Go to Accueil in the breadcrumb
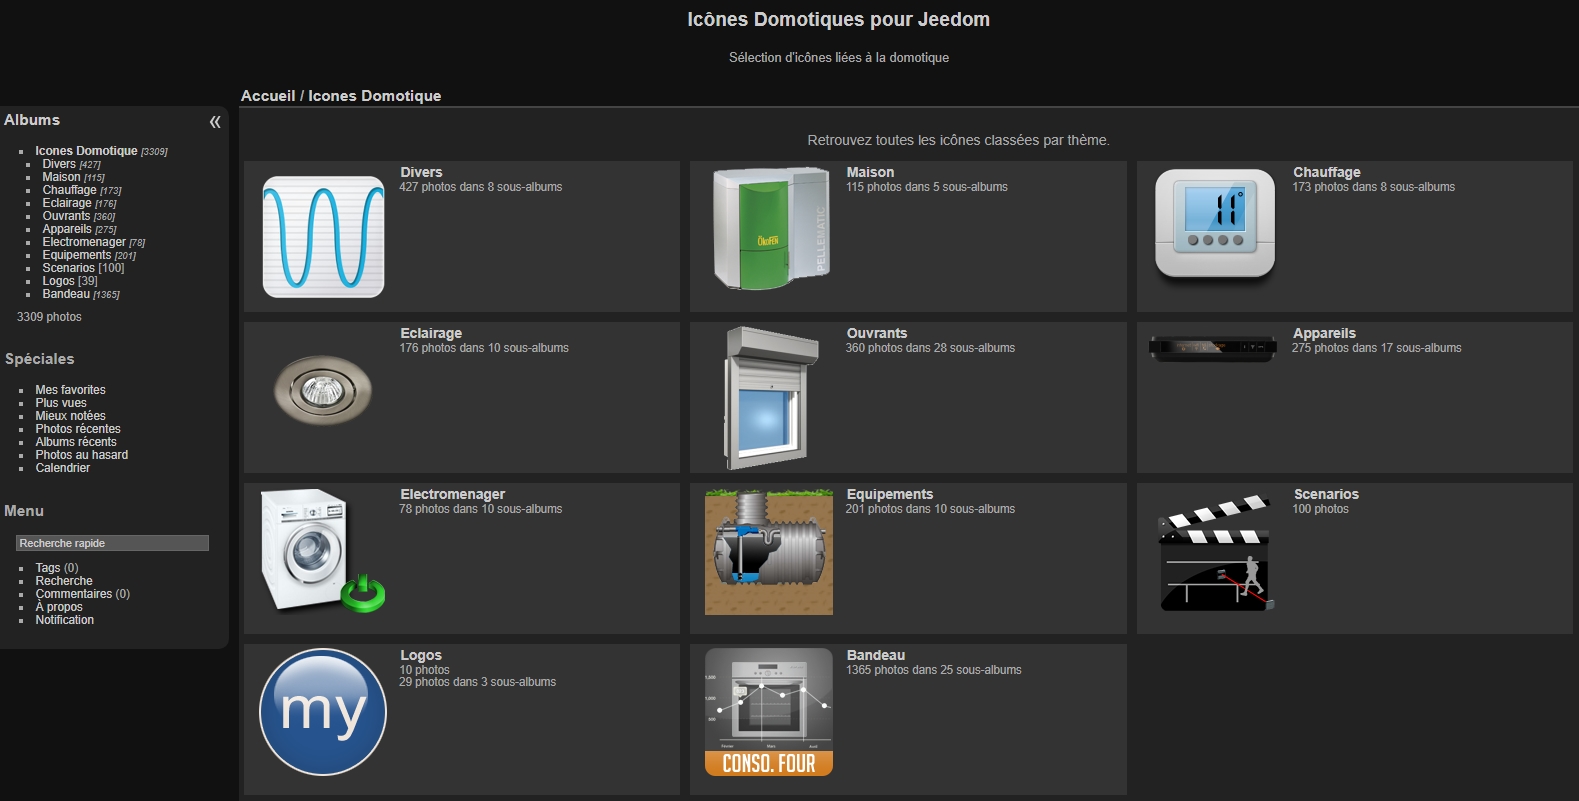Image resolution: width=1579 pixels, height=801 pixels. pos(268,96)
